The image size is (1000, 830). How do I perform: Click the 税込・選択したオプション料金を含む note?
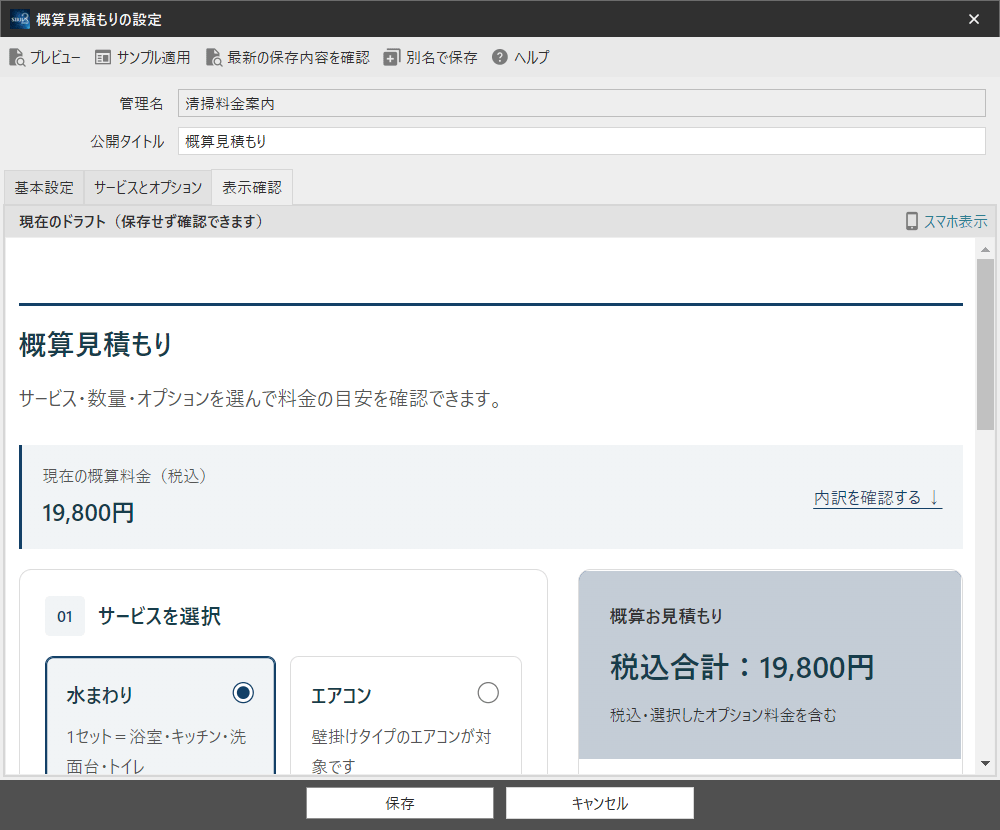point(723,715)
